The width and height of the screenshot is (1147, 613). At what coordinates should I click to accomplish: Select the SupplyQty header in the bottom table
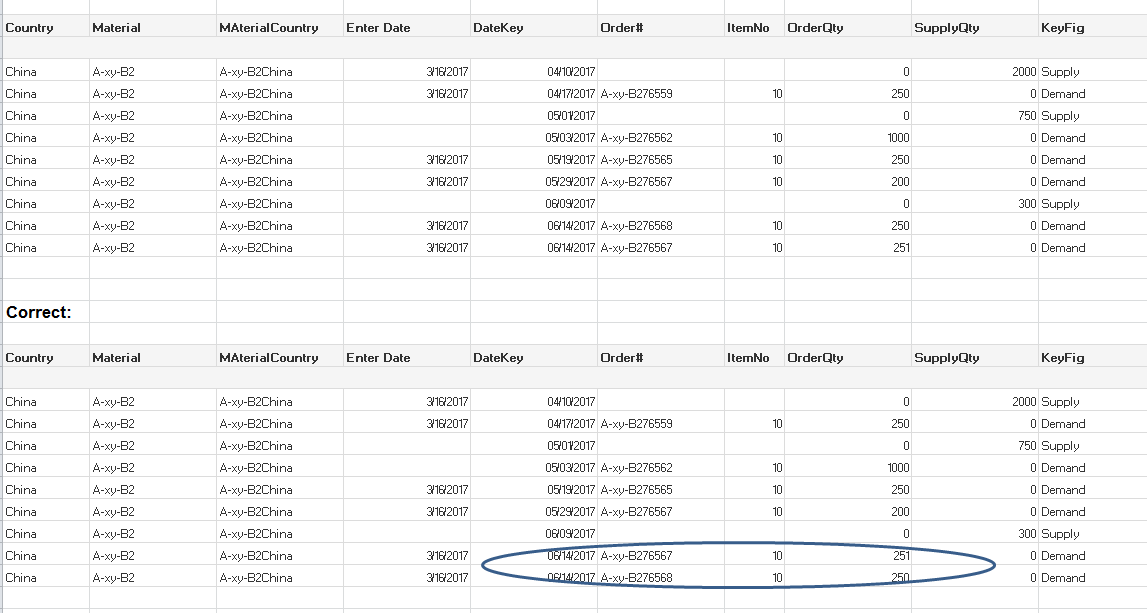[946, 358]
